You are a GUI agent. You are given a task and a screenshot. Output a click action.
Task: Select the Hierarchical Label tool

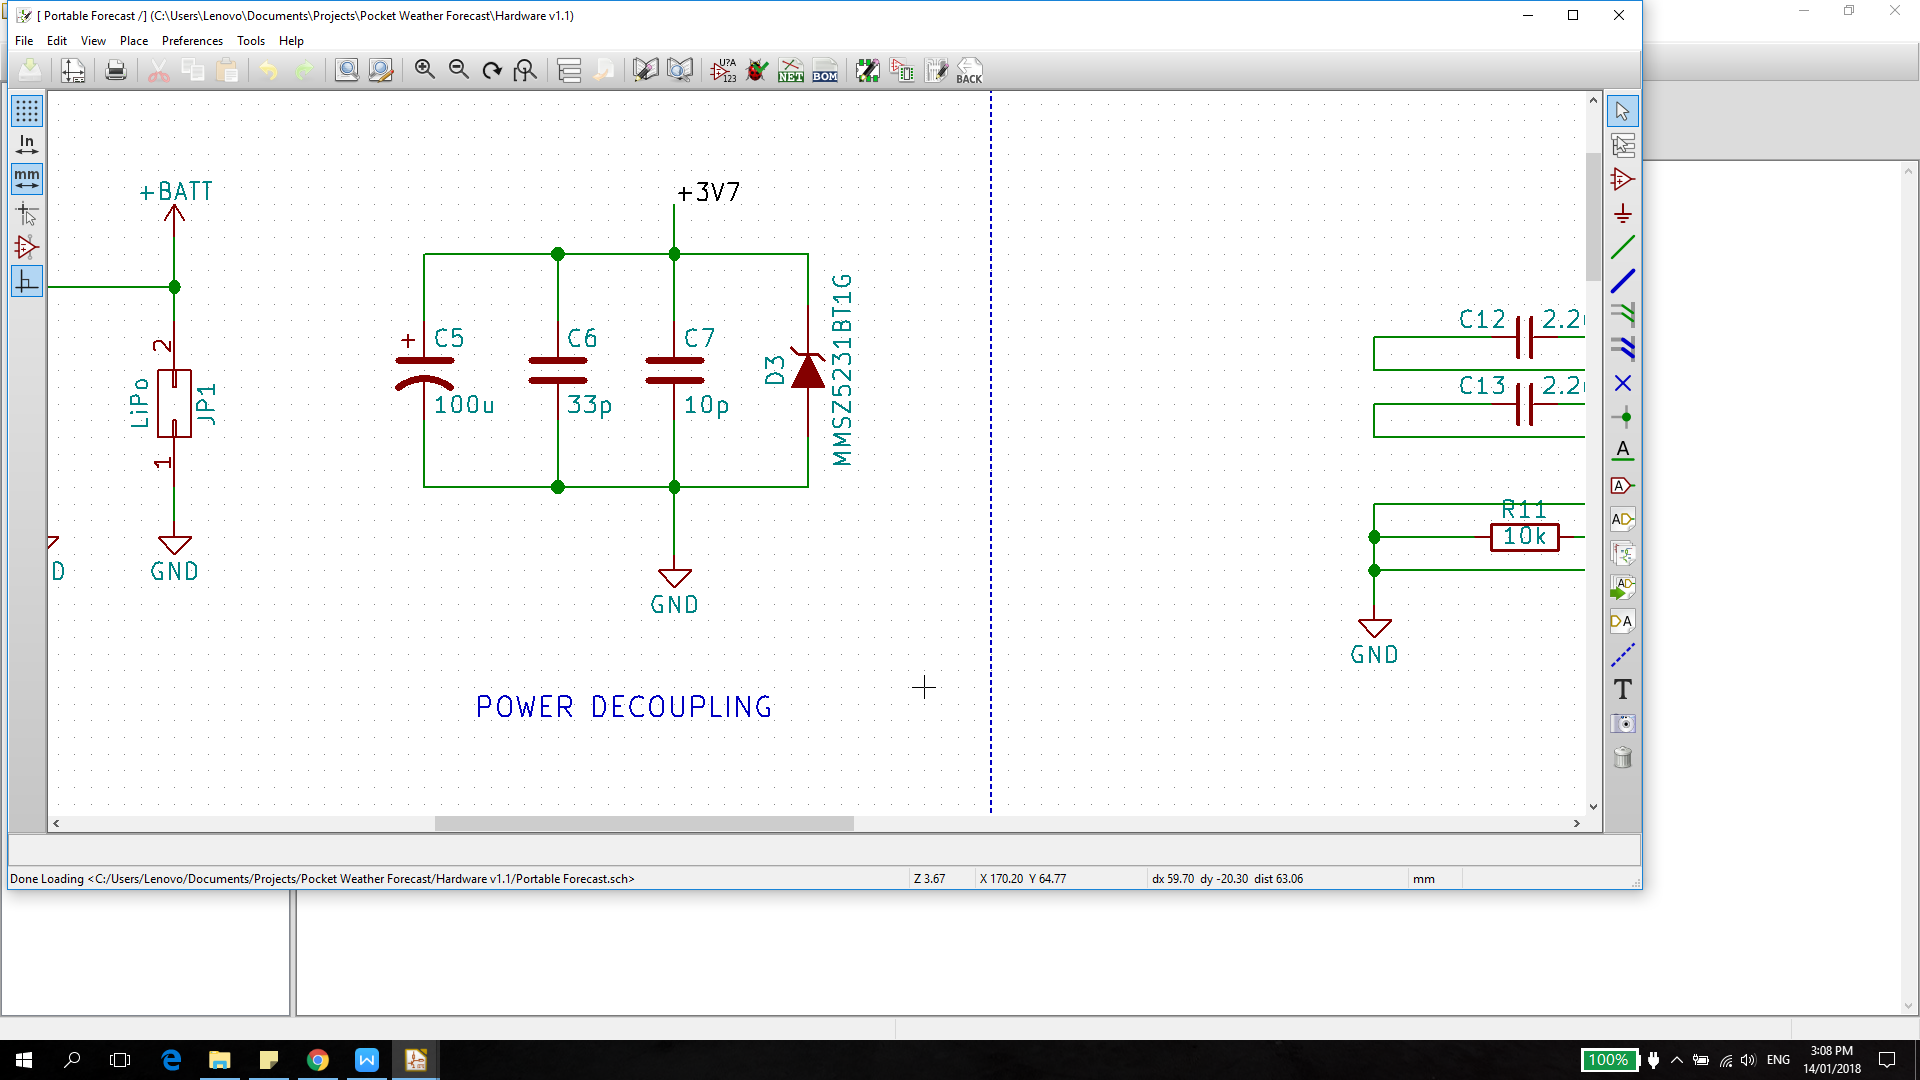tap(1622, 519)
